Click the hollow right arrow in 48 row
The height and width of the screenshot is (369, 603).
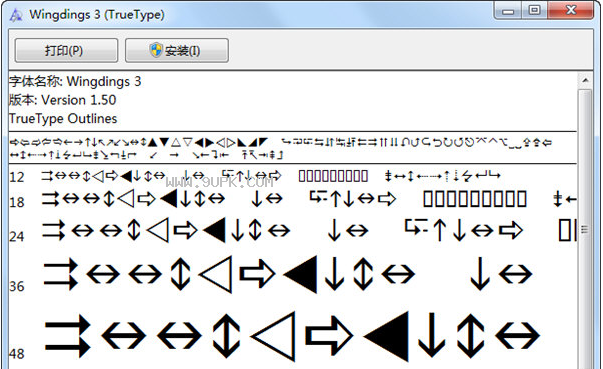329,336
